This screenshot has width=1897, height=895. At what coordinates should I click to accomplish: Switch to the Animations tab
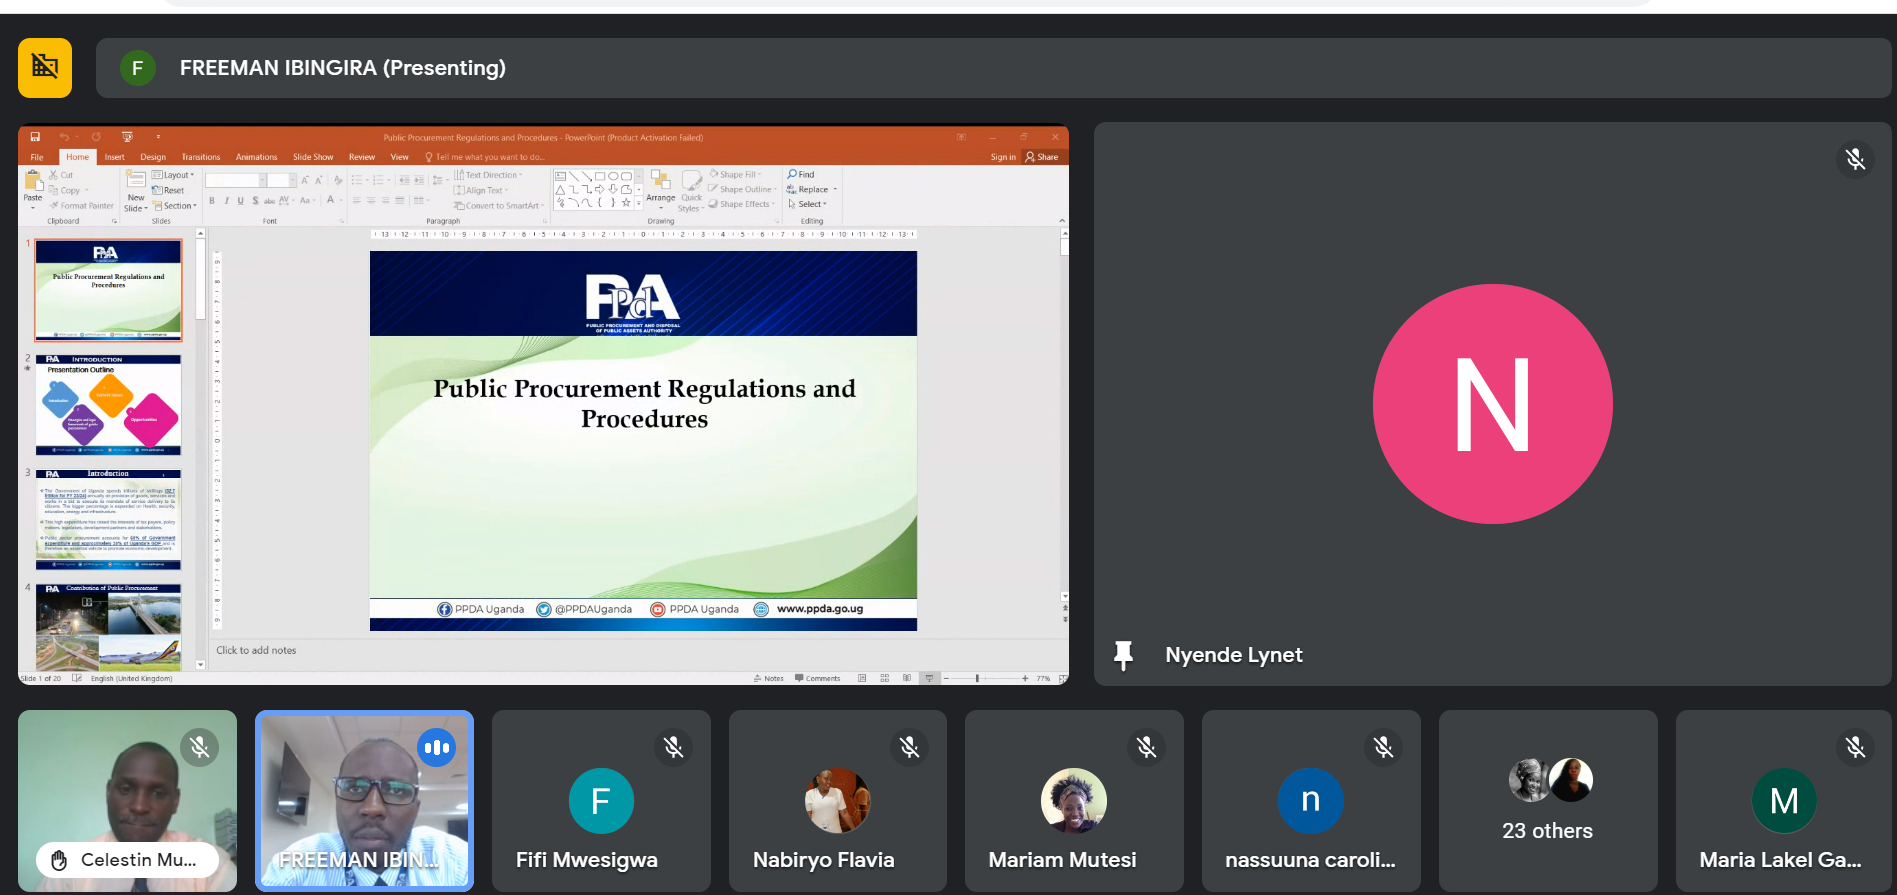pyautogui.click(x=256, y=157)
